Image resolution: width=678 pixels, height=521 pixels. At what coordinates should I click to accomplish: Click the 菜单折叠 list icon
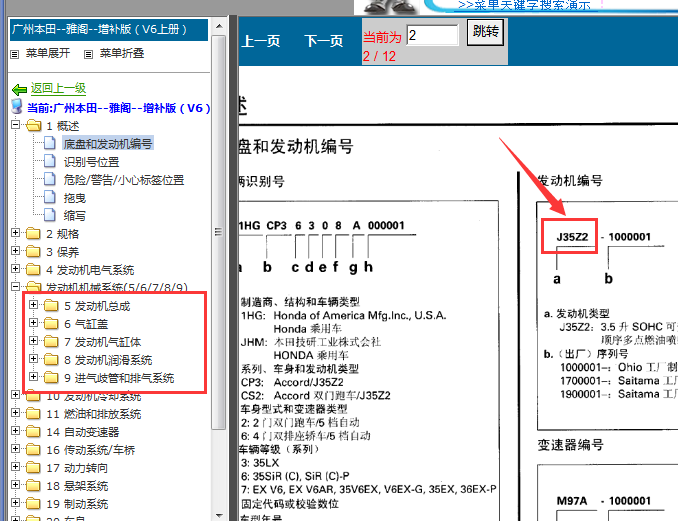[88, 54]
